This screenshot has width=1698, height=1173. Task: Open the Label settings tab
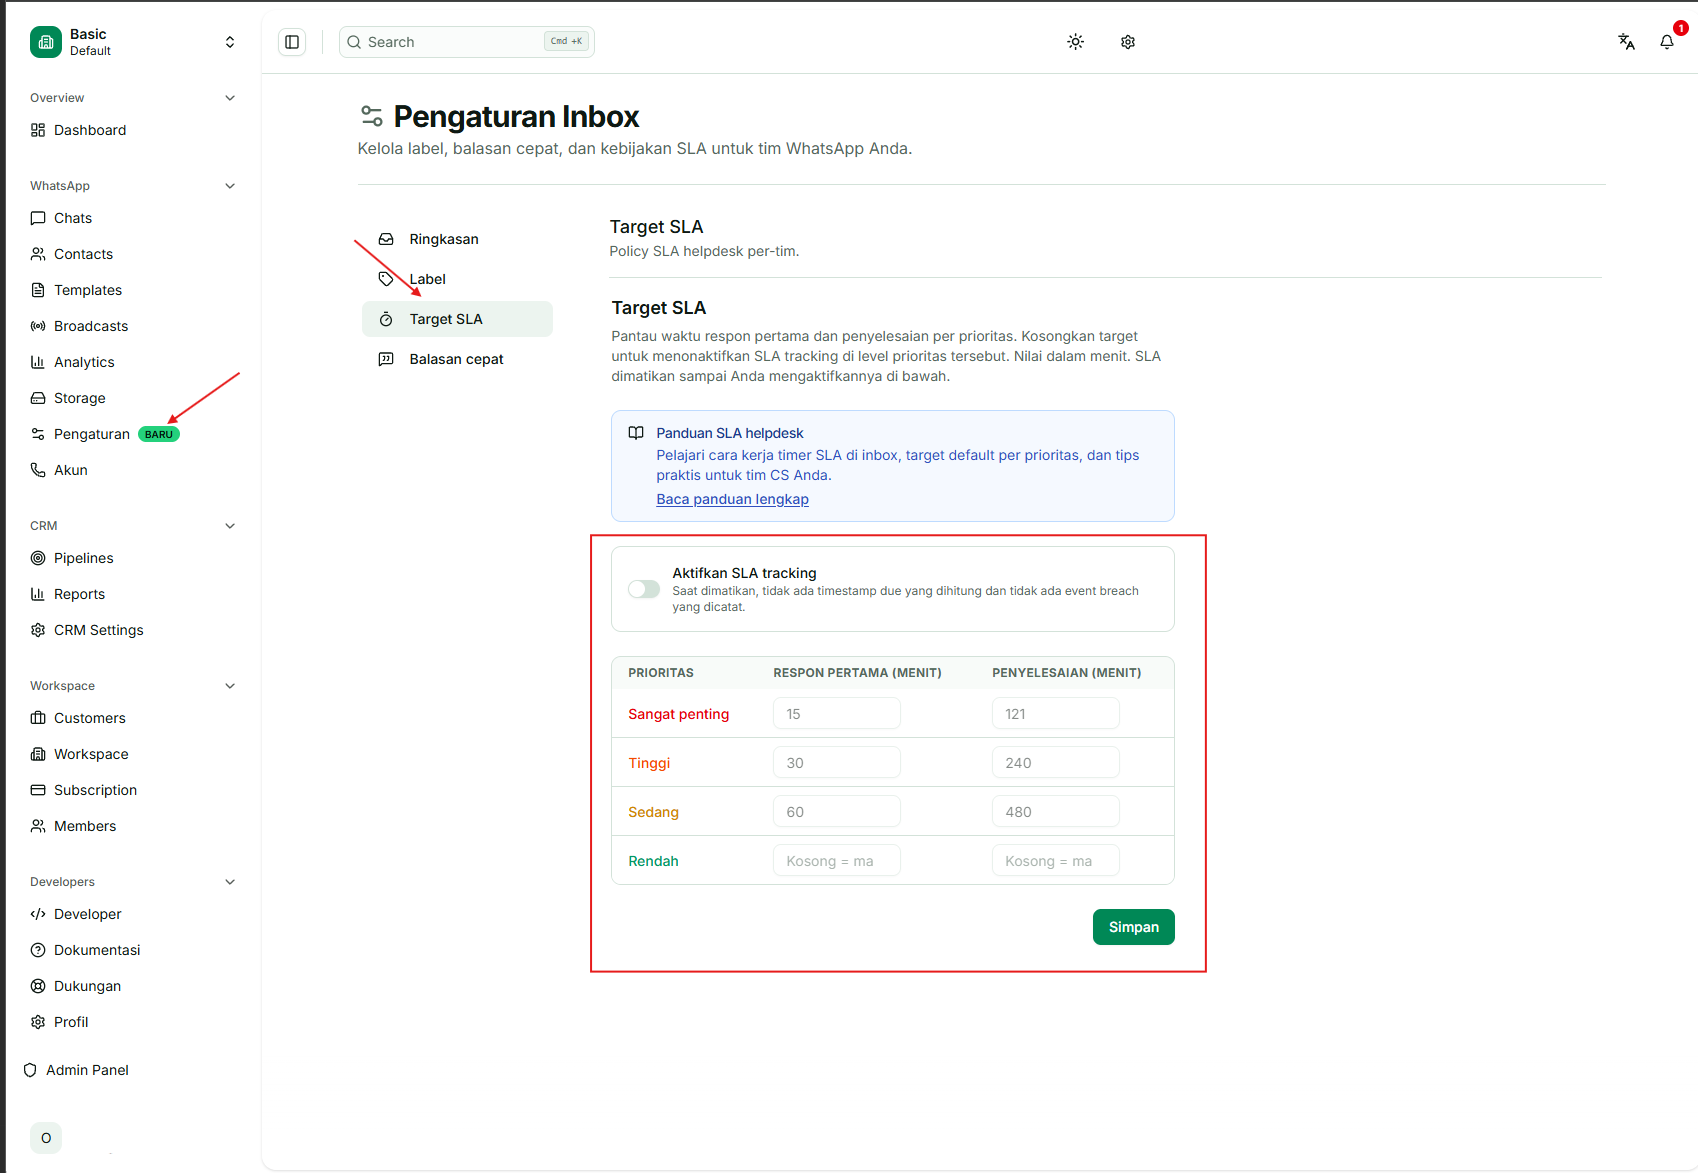457,279
